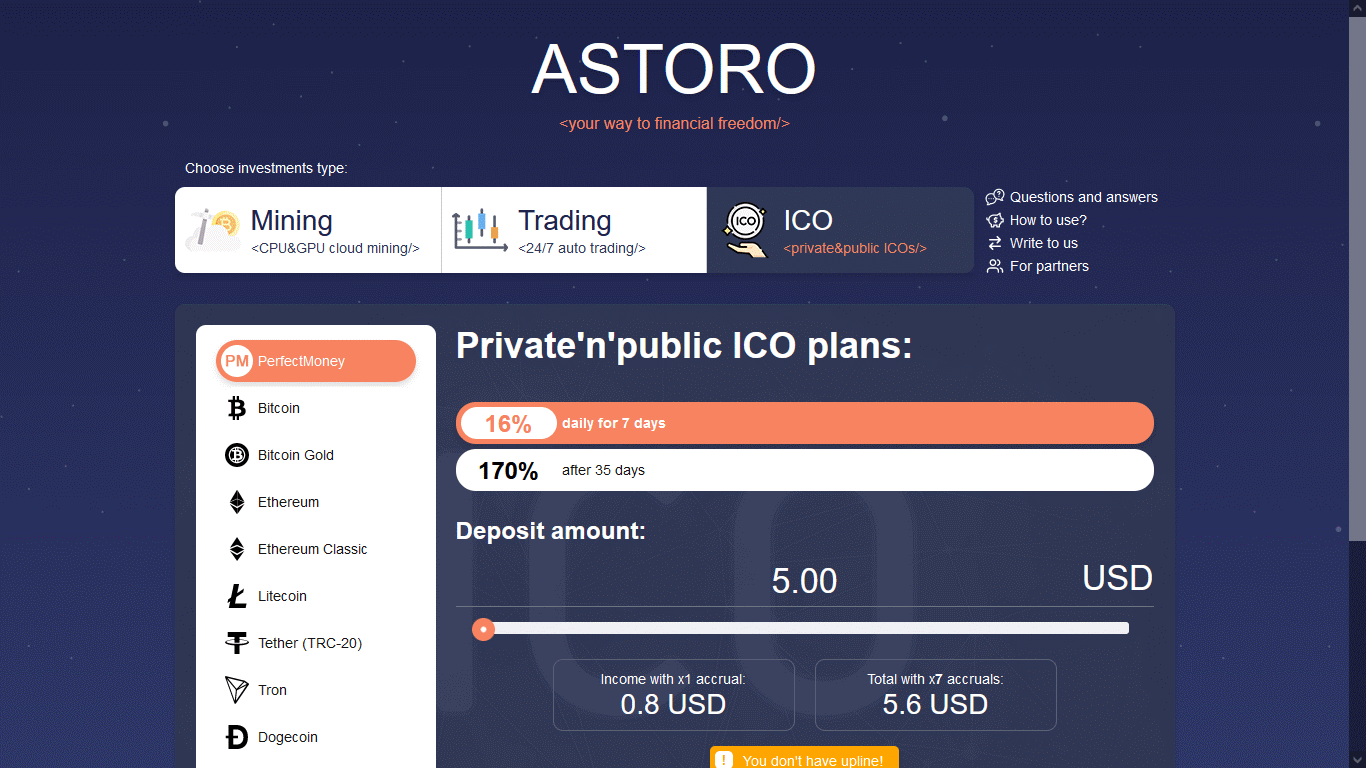Click the Bitcoin Gold coin icon
Screen dimensions: 1366x768
click(x=237, y=455)
